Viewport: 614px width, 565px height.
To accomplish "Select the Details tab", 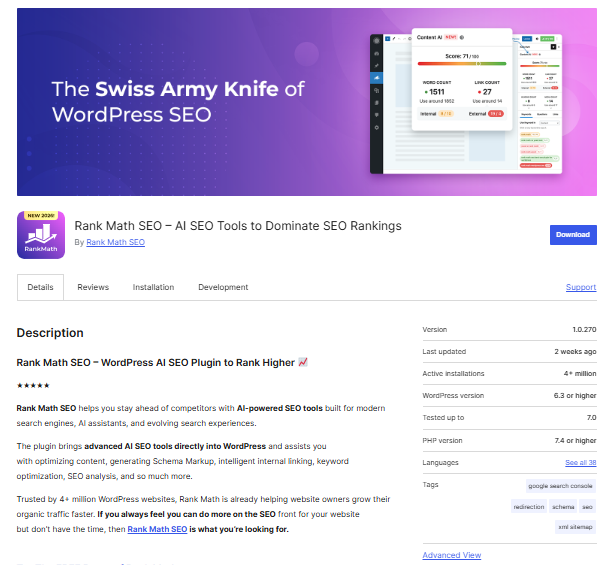I will 40,287.
